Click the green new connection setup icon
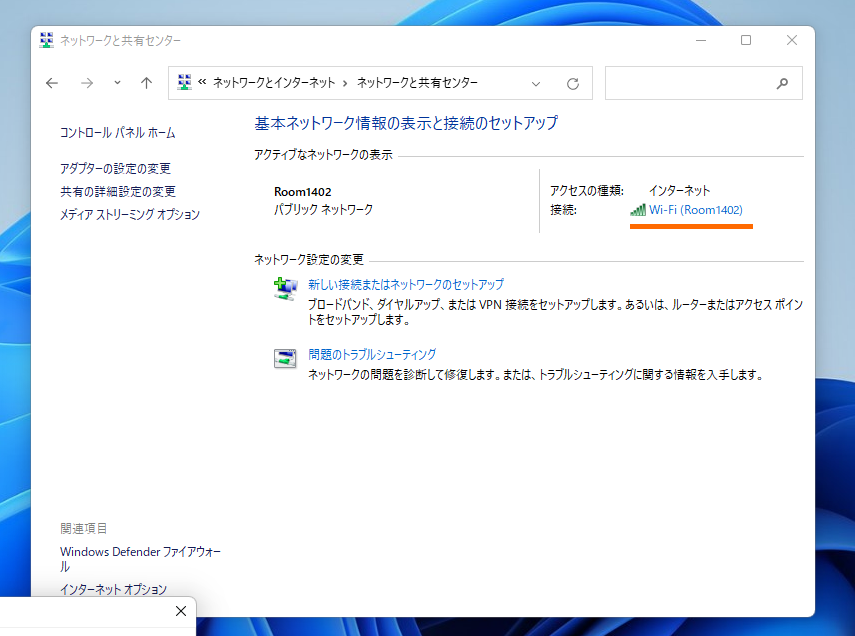This screenshot has width=855, height=636. click(x=284, y=289)
